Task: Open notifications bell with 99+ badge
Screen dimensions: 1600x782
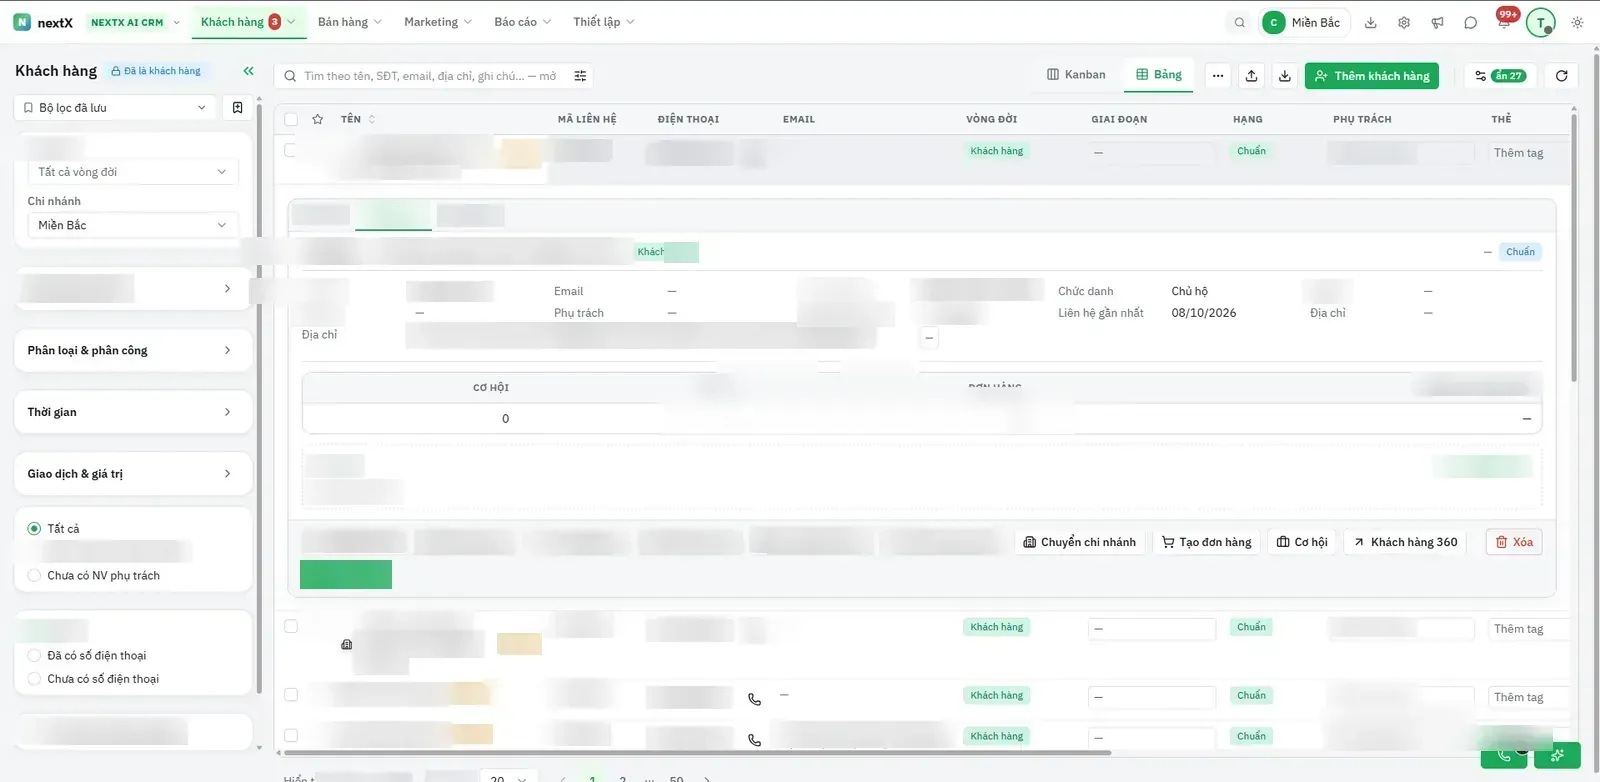Action: pyautogui.click(x=1504, y=21)
